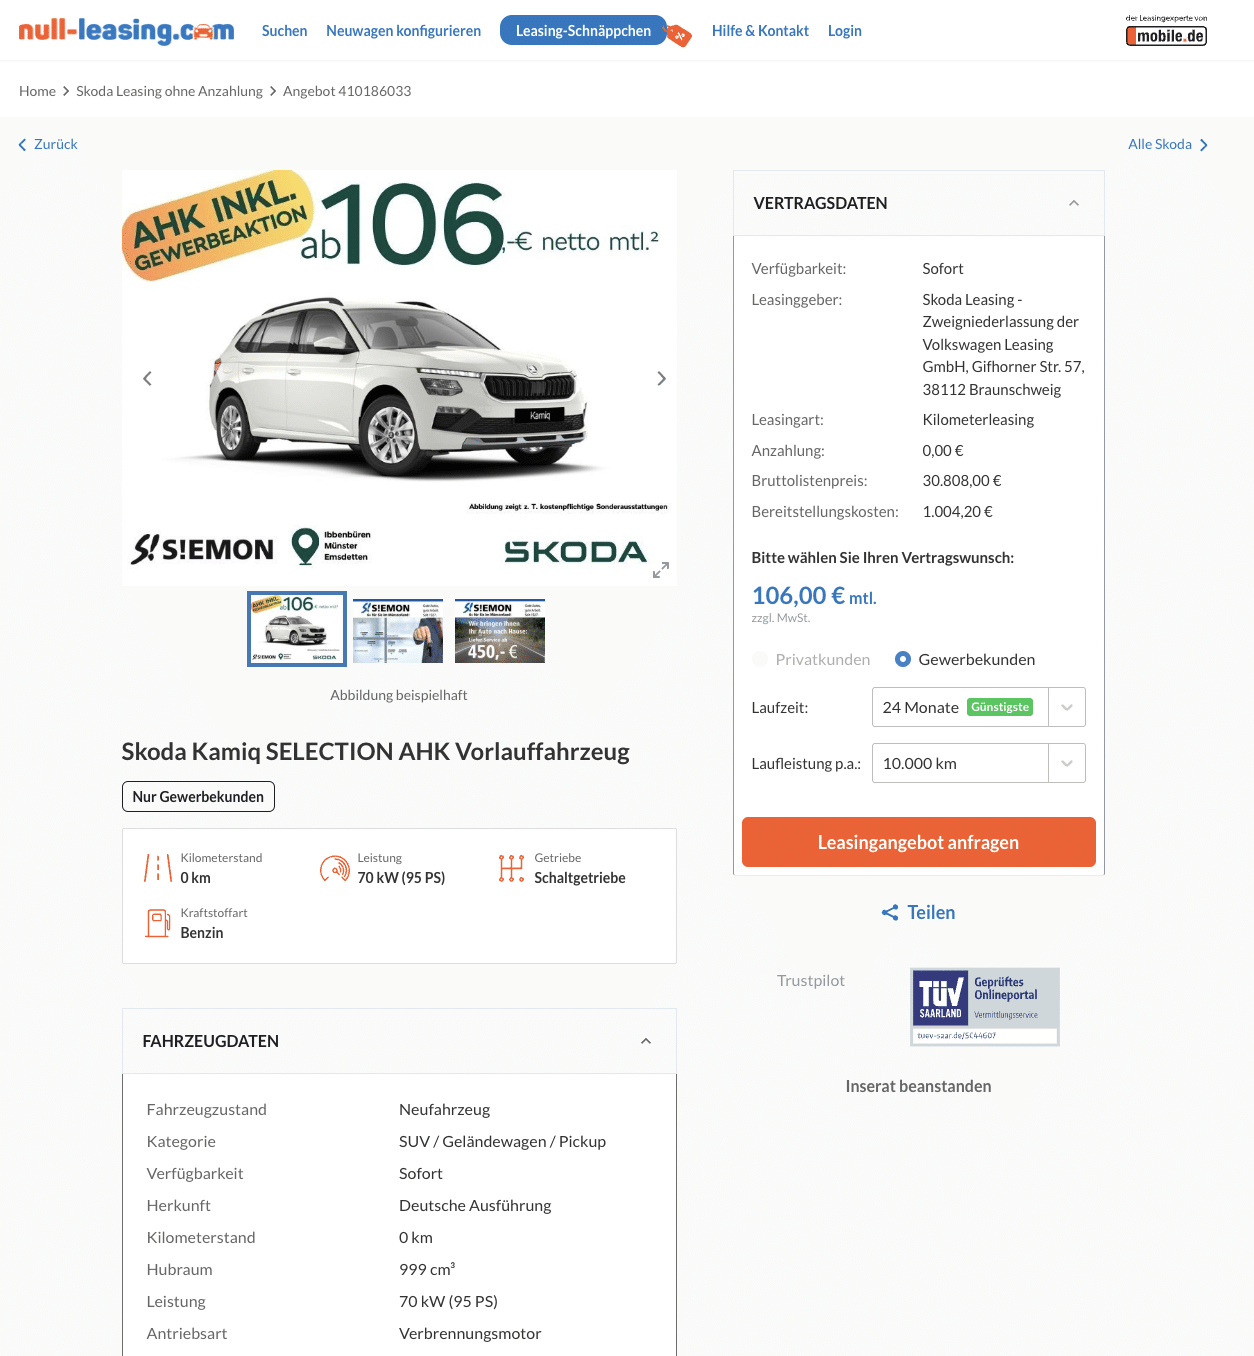This screenshot has height=1356, width=1254.
Task: Click the Zurück back arrow icon
Action: (23, 145)
